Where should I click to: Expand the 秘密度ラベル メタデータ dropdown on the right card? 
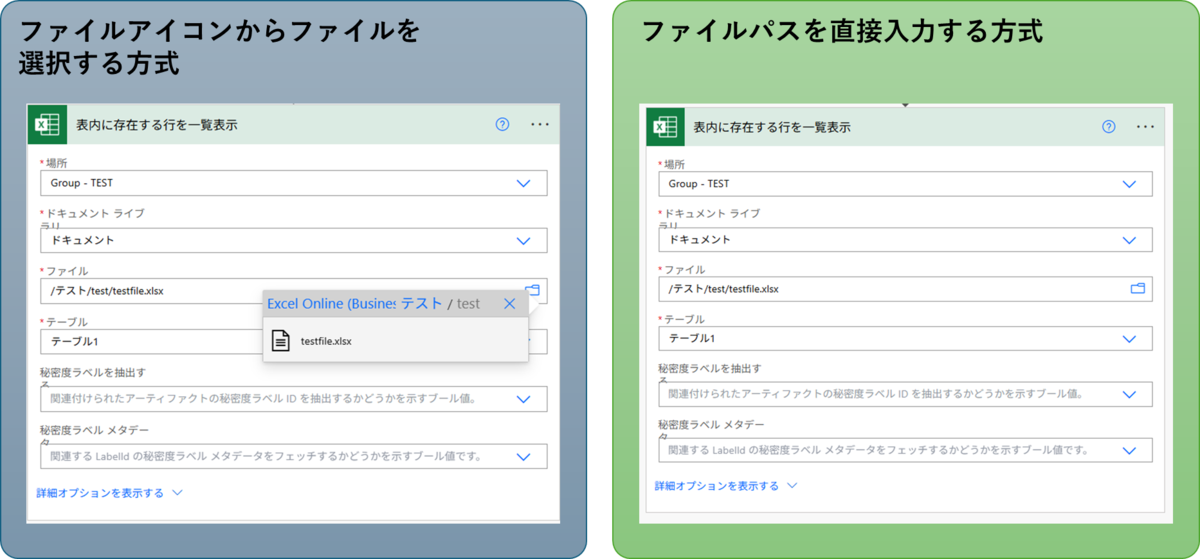point(1130,450)
